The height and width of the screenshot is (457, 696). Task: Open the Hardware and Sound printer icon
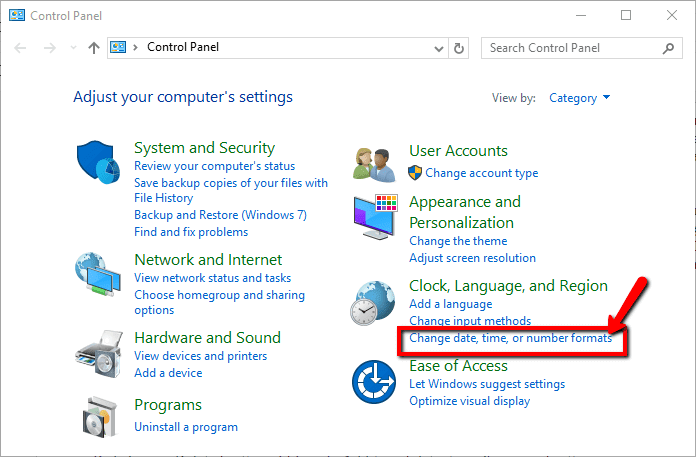(x=99, y=354)
